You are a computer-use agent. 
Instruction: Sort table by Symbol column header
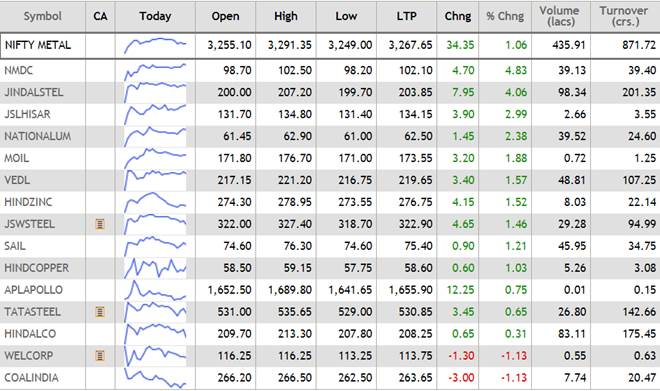click(x=43, y=16)
